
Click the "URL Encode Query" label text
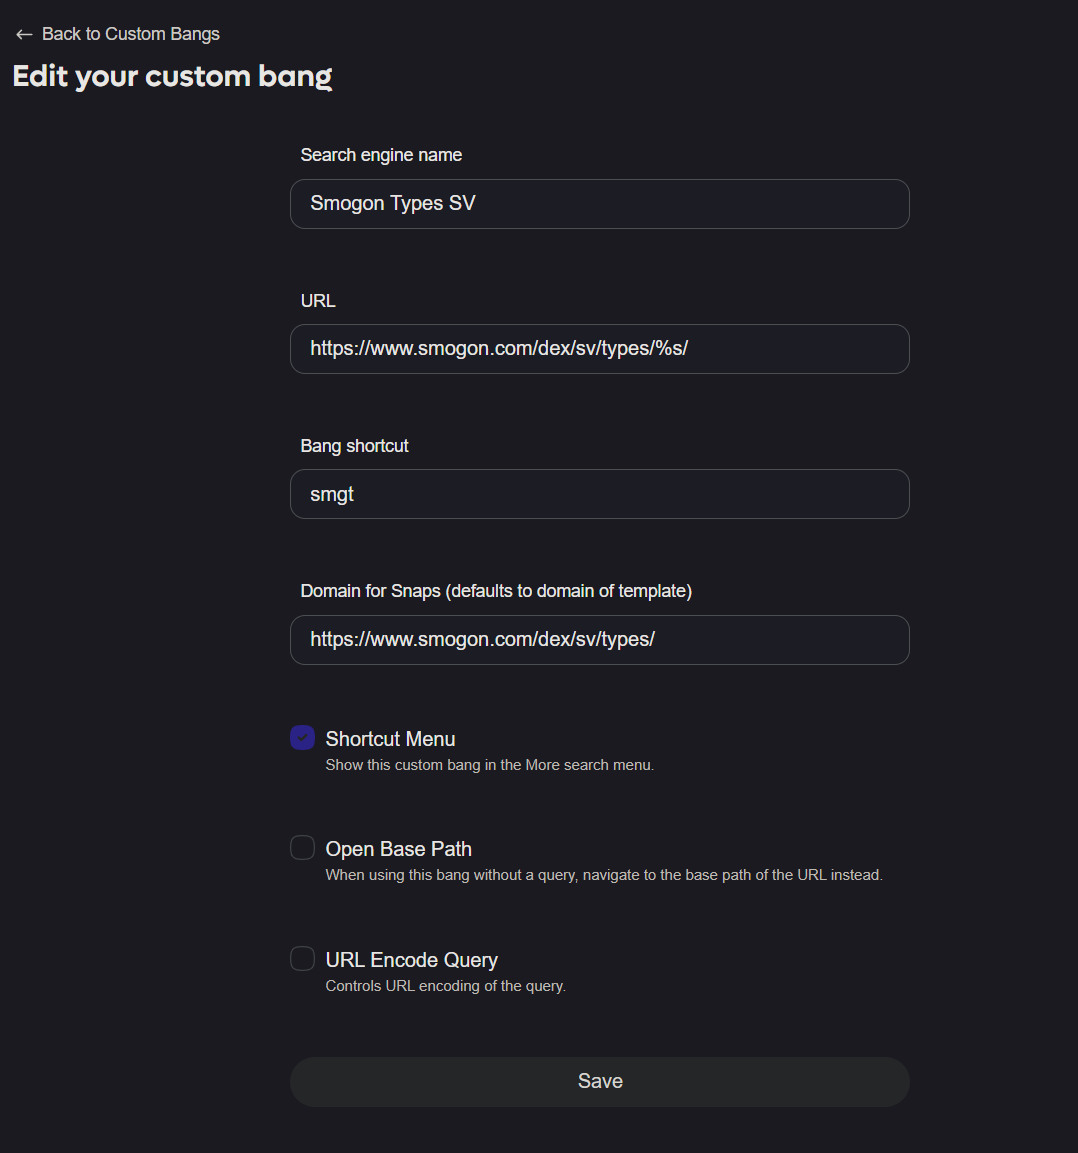(x=411, y=960)
